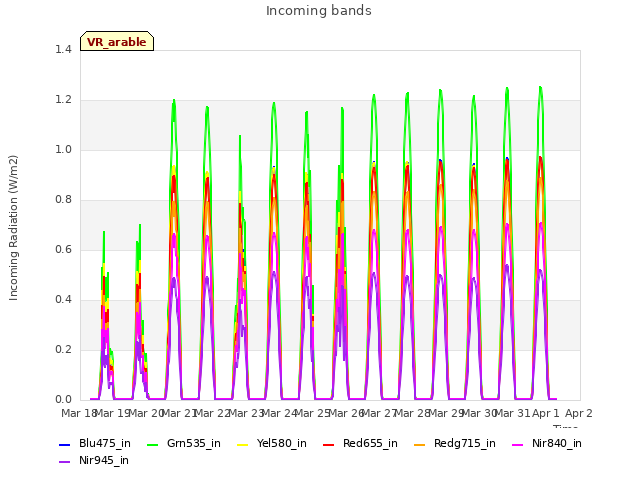Click the Mar 31 x-axis date label

point(513,413)
